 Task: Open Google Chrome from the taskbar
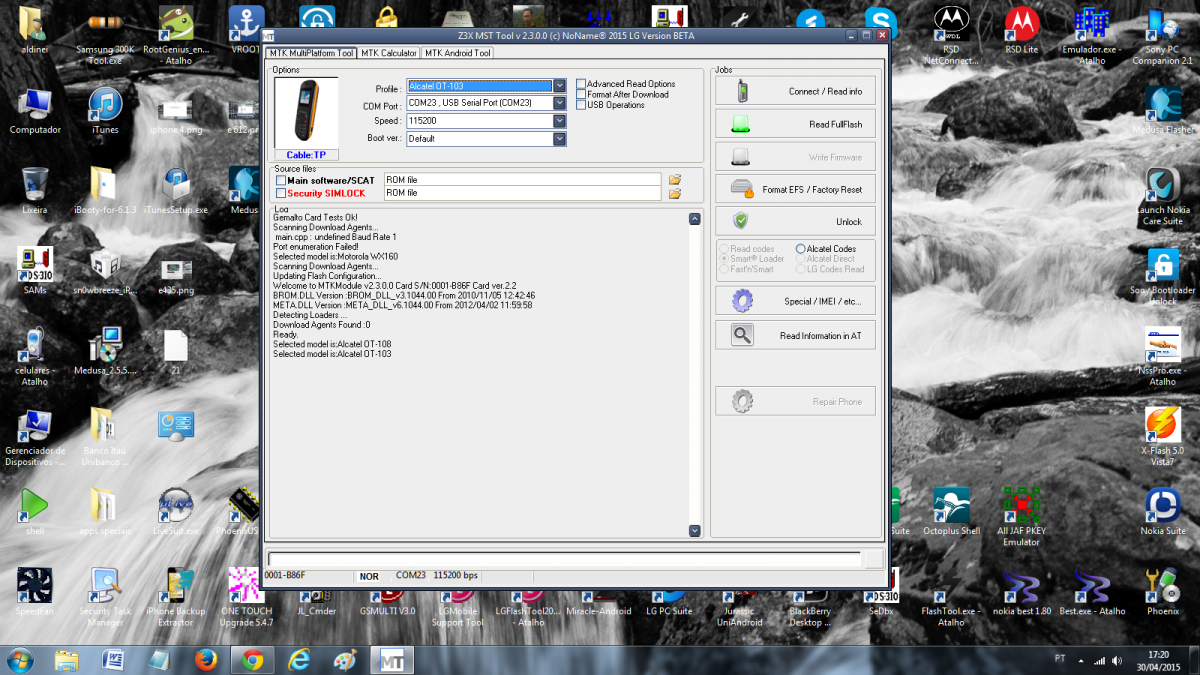tap(253, 660)
